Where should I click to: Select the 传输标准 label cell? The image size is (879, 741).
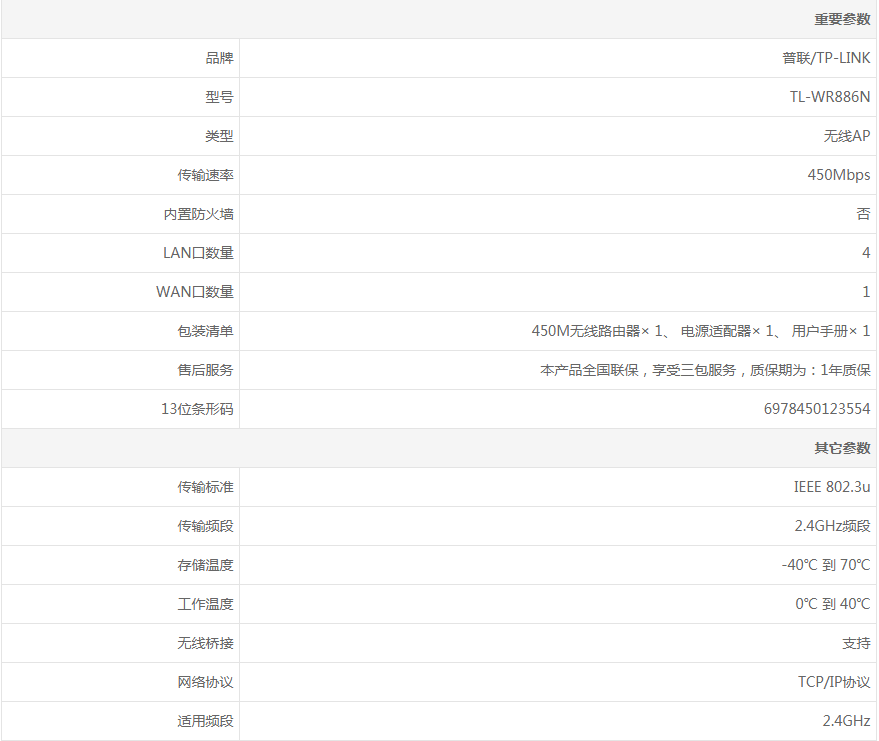point(121,487)
